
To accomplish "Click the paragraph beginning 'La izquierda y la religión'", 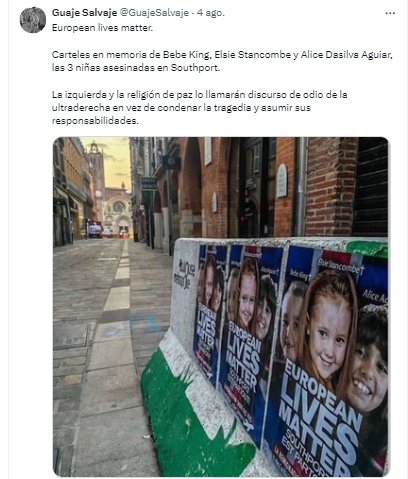I will click(199, 107).
